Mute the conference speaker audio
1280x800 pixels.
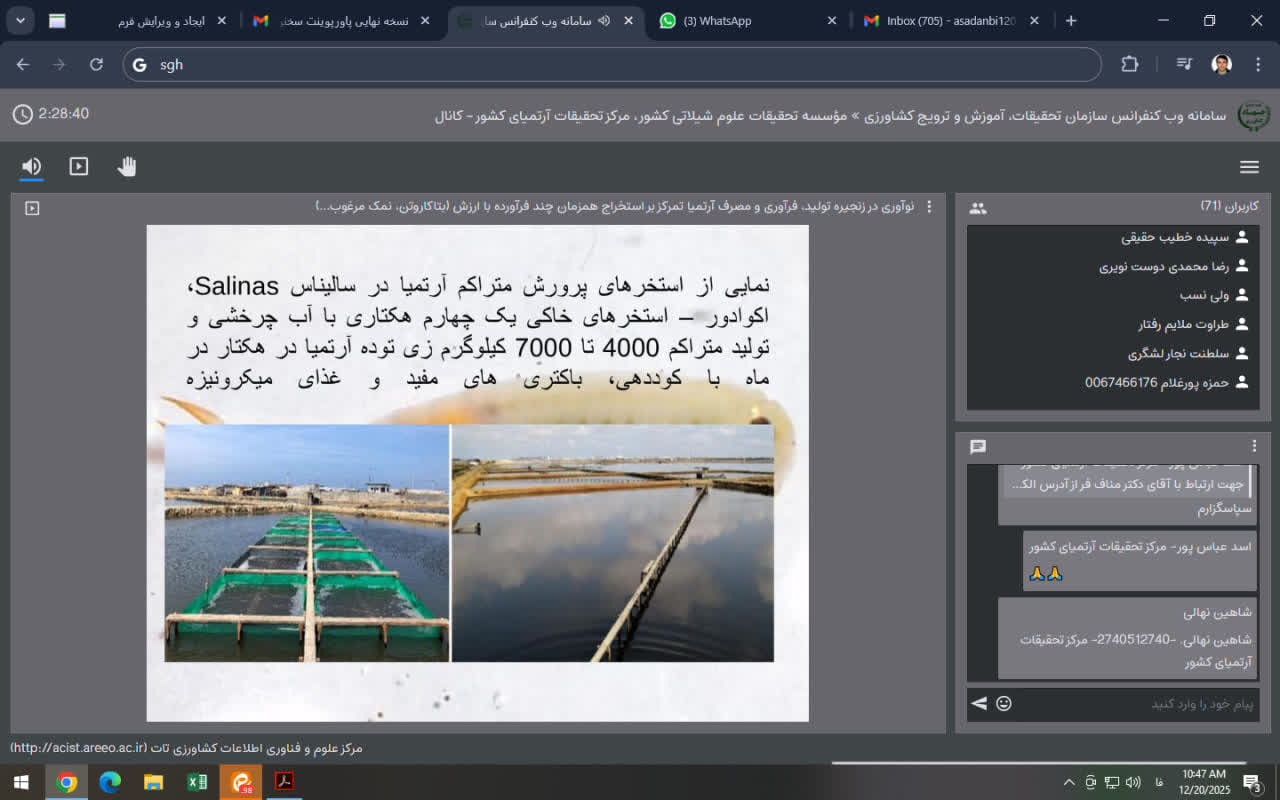32,167
